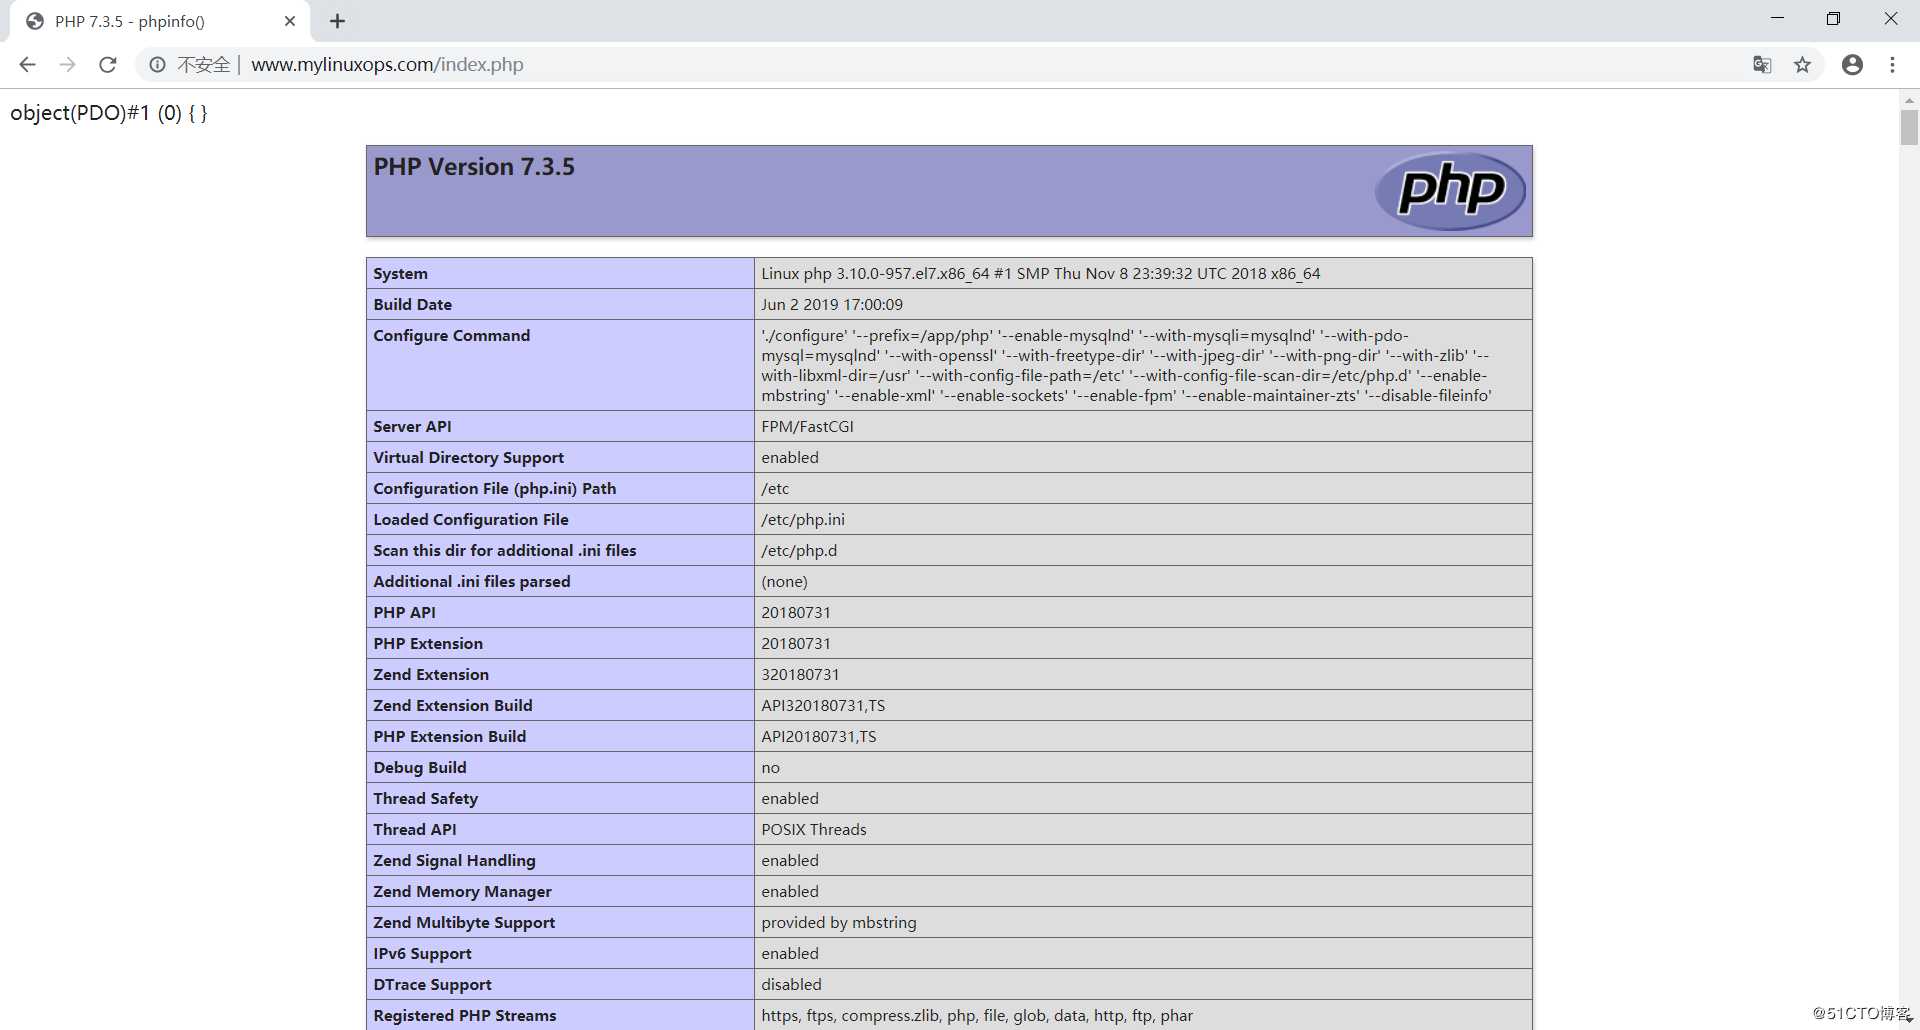Click the 'no' Debug Build value

click(770, 768)
